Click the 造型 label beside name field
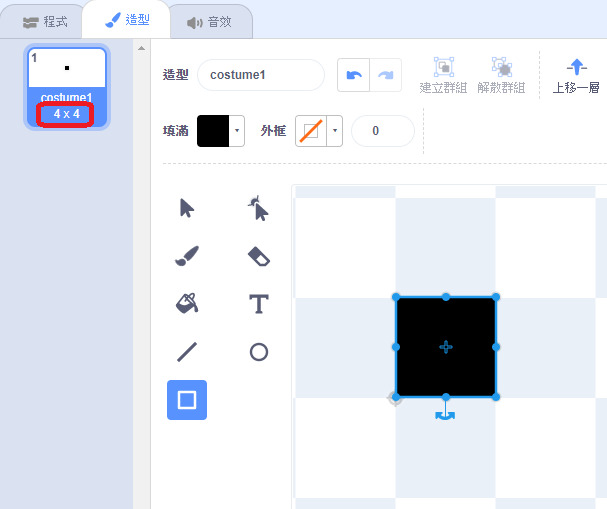Image resolution: width=607 pixels, height=509 pixels. [x=175, y=75]
